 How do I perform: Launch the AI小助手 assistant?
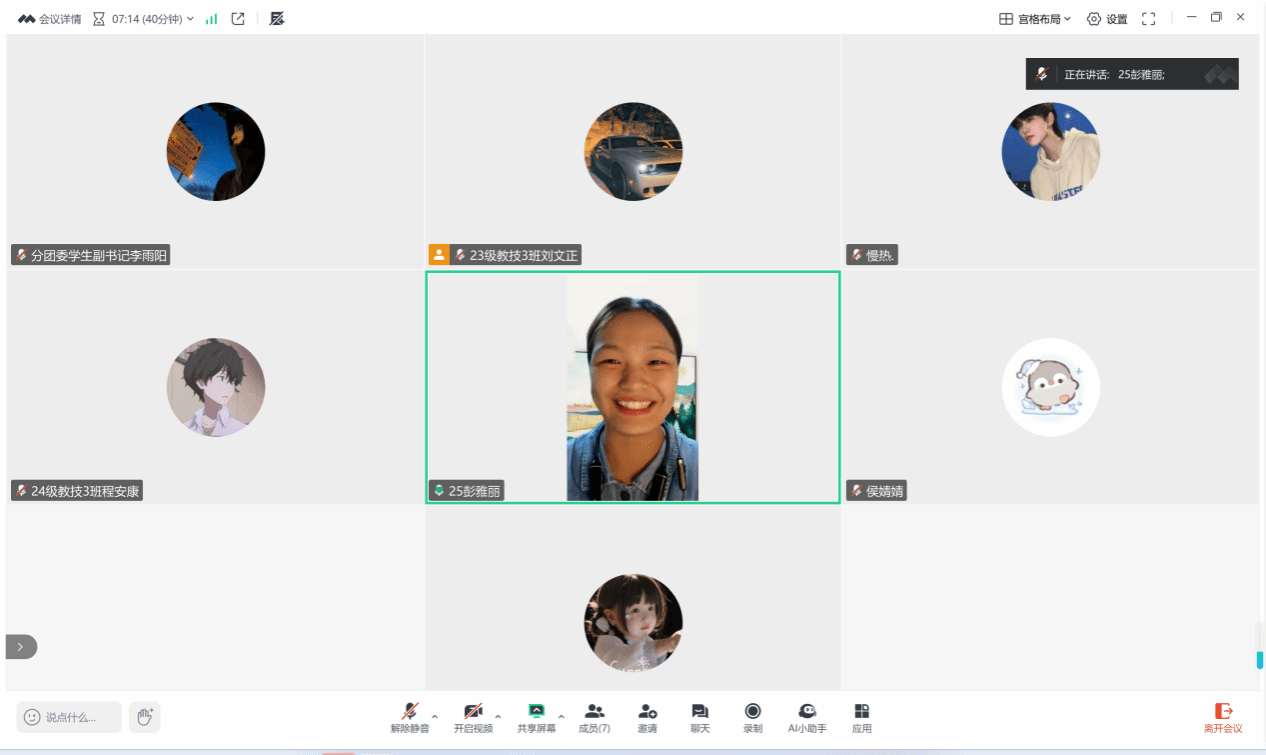click(807, 717)
